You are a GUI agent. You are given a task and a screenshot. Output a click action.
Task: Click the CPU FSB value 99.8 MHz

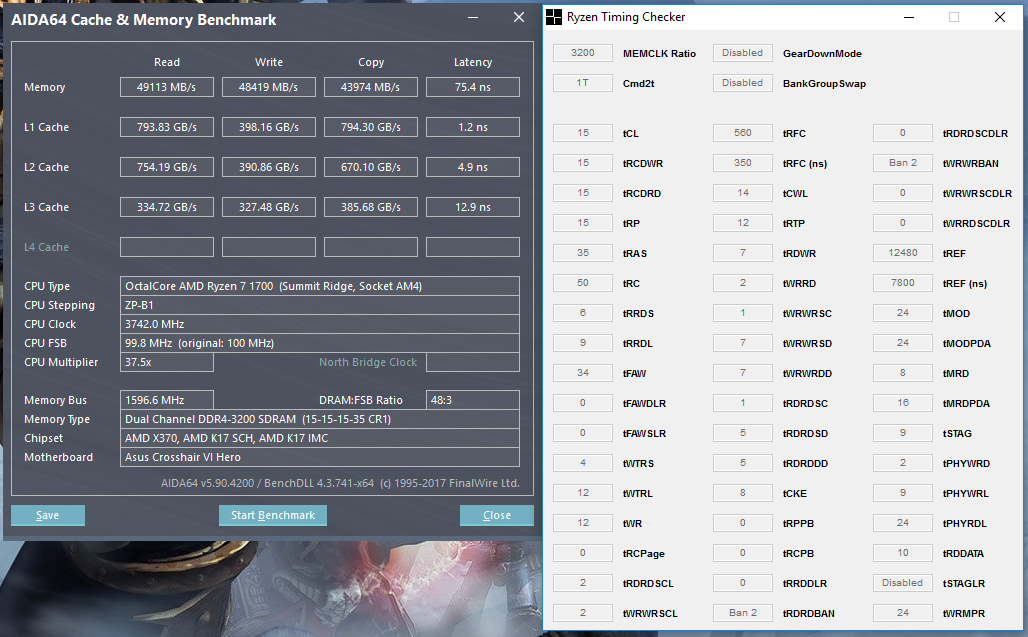point(320,343)
